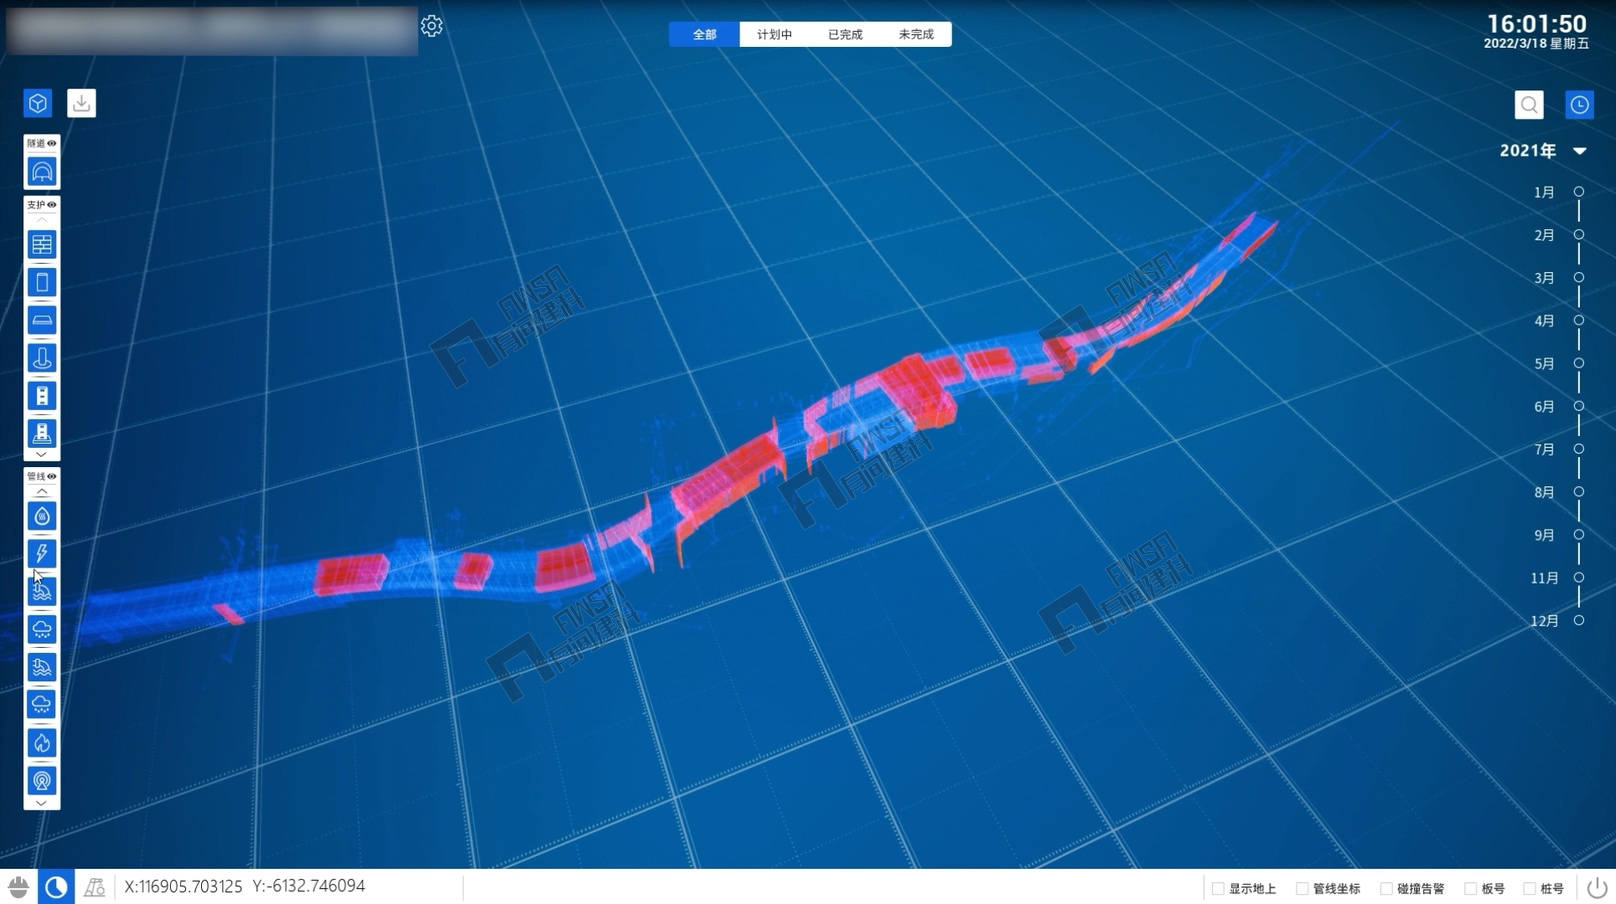The height and width of the screenshot is (904, 1616).
Task: Select the vertical panel support icon
Action: click(x=42, y=282)
